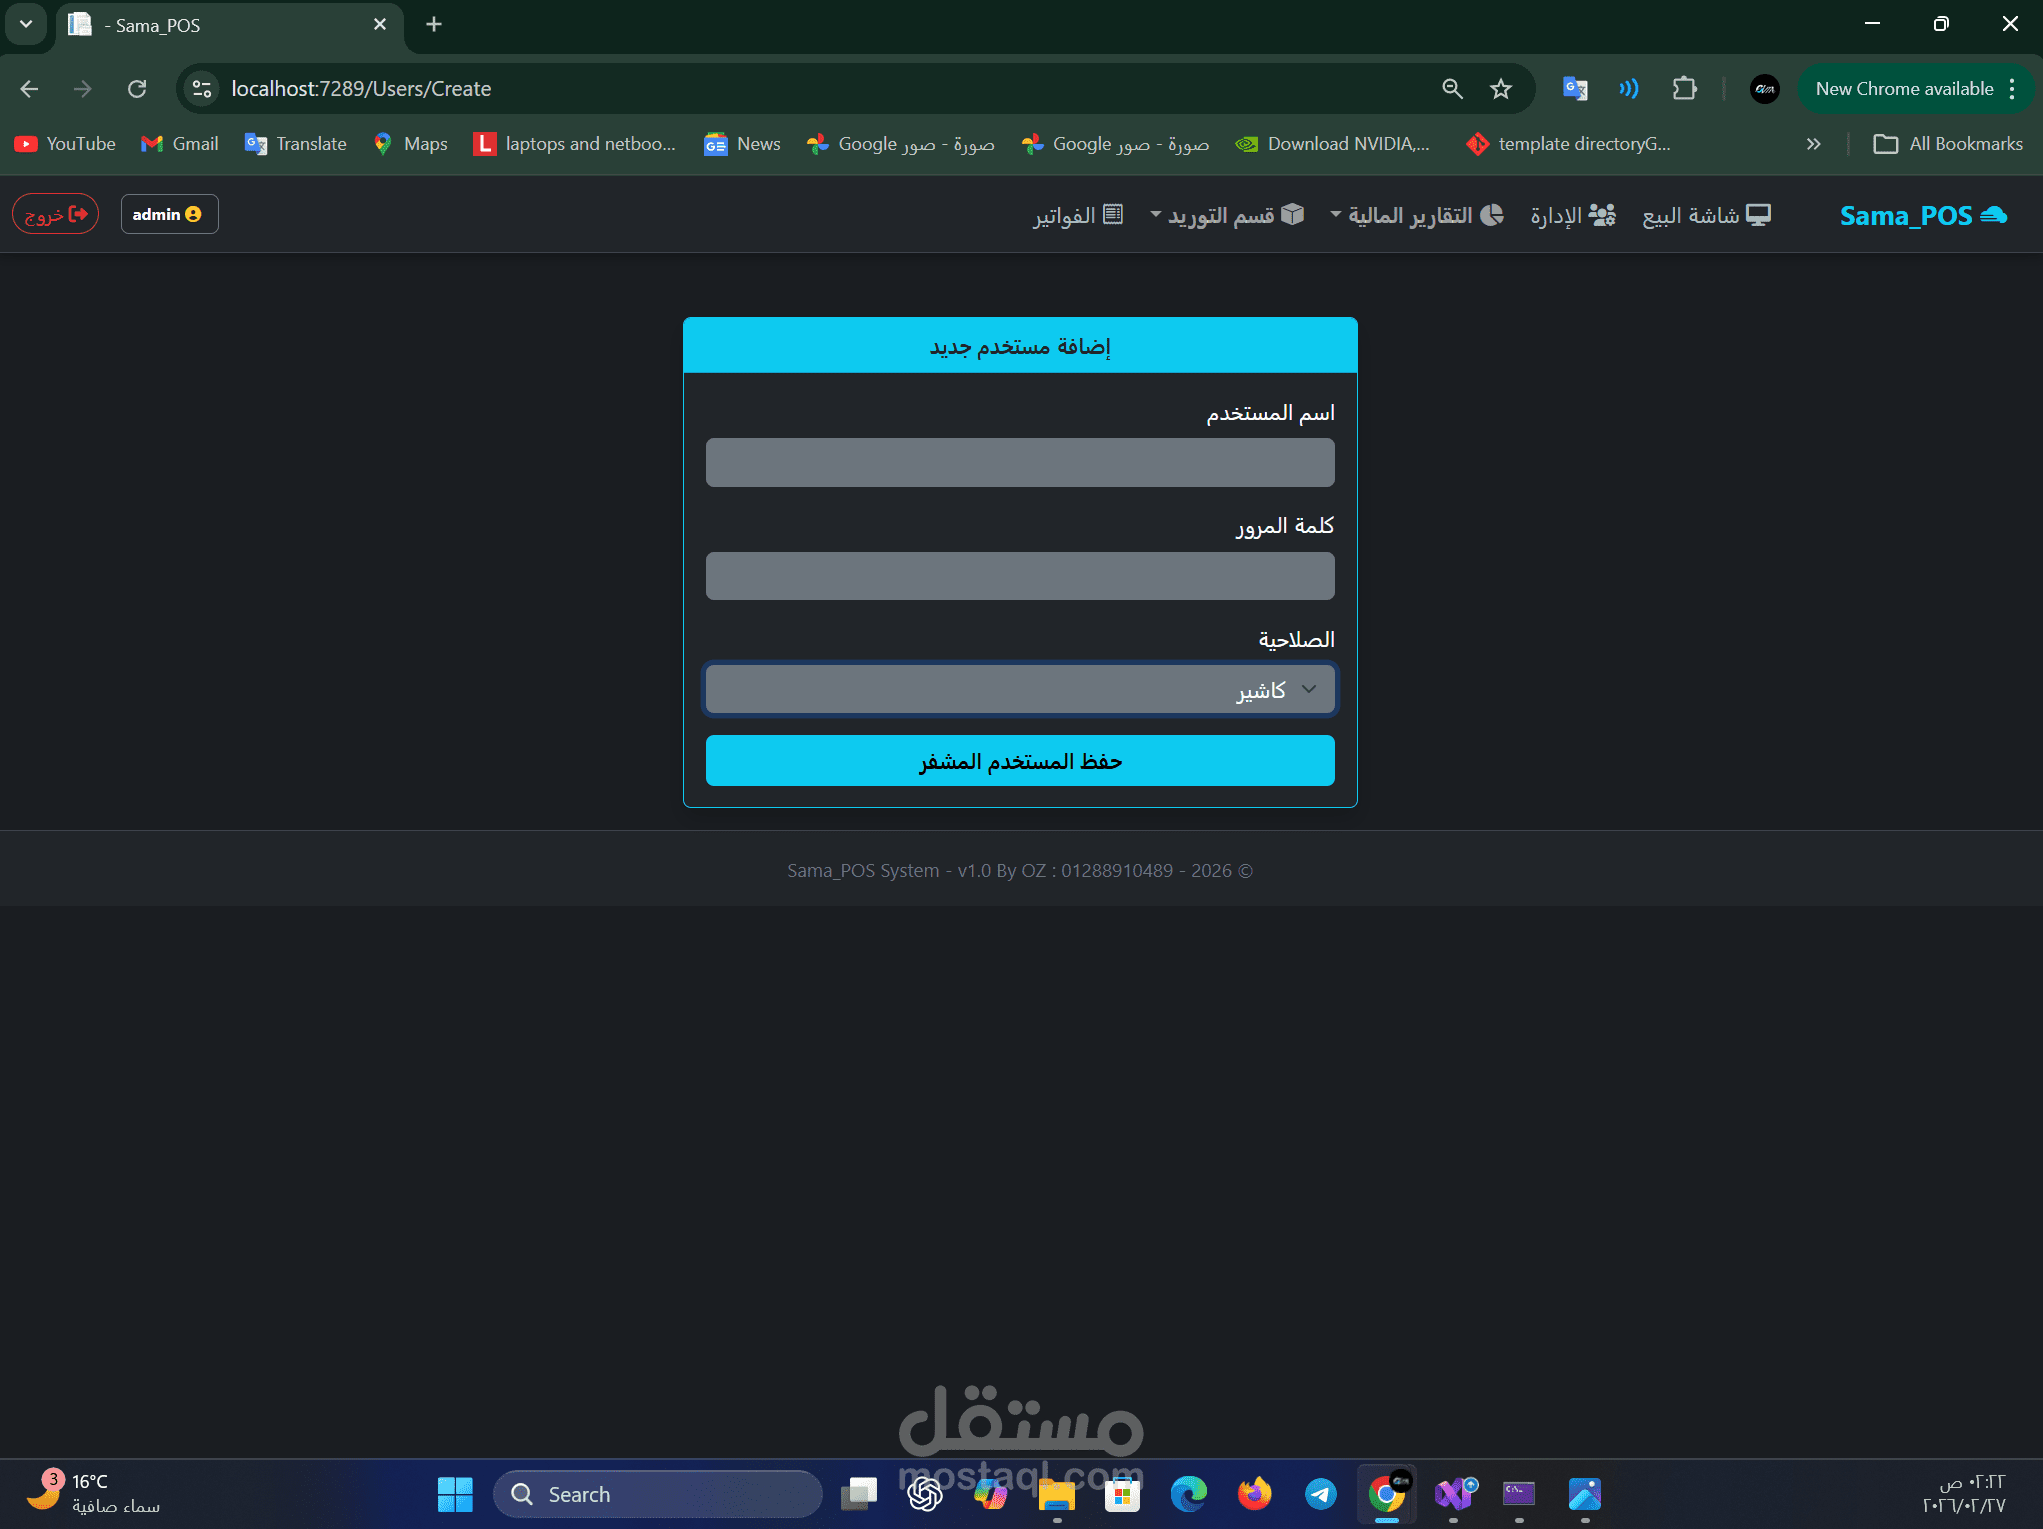Screen dimensions: 2043x1529
Task: Focus the كلمة المرور password field
Action: point(1019,576)
